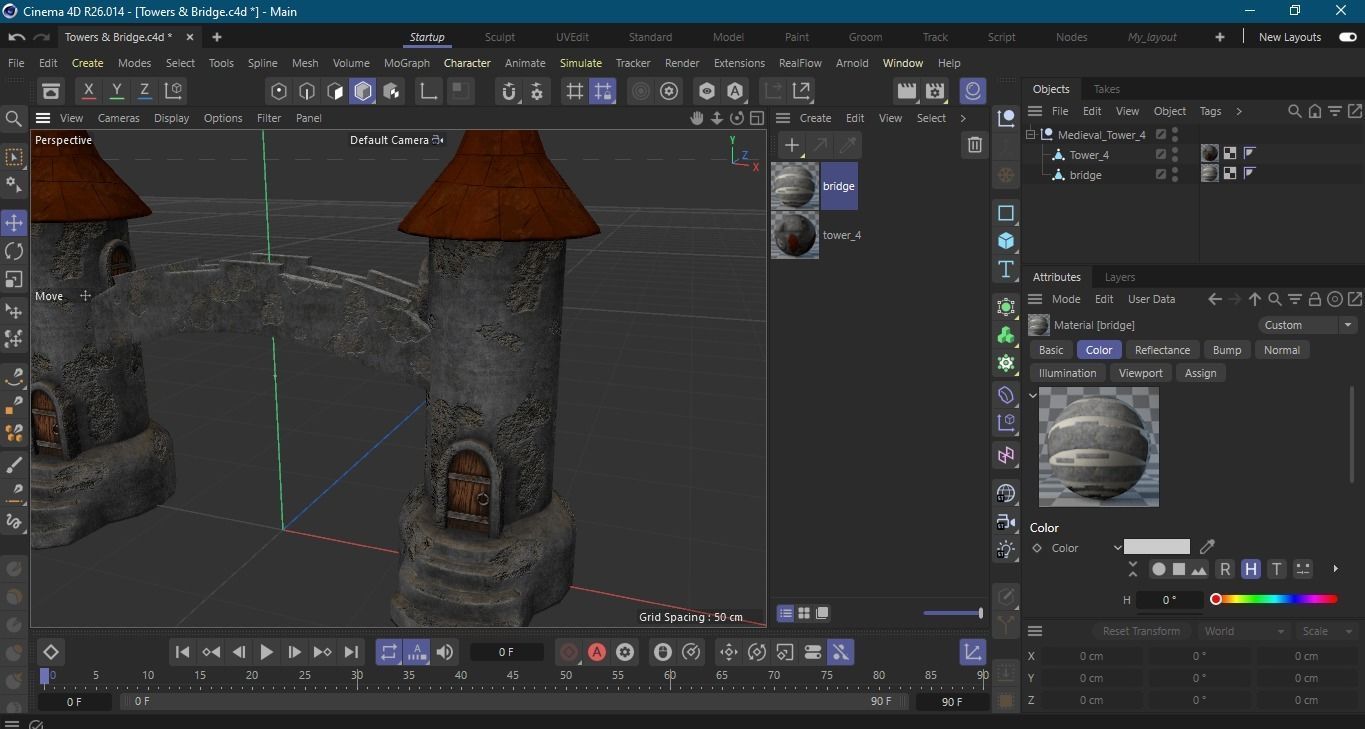This screenshot has height=729, width=1365.
Task: Collapse the material preview arrow
Action: (x=1033, y=395)
